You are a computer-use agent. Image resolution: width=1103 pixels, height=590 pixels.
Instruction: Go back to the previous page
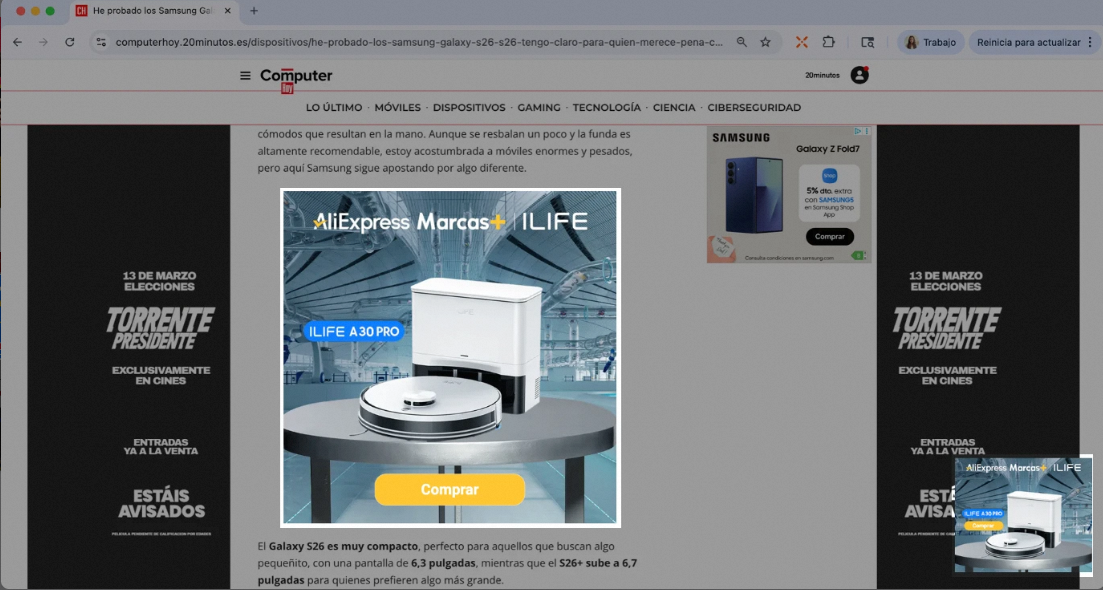point(18,42)
